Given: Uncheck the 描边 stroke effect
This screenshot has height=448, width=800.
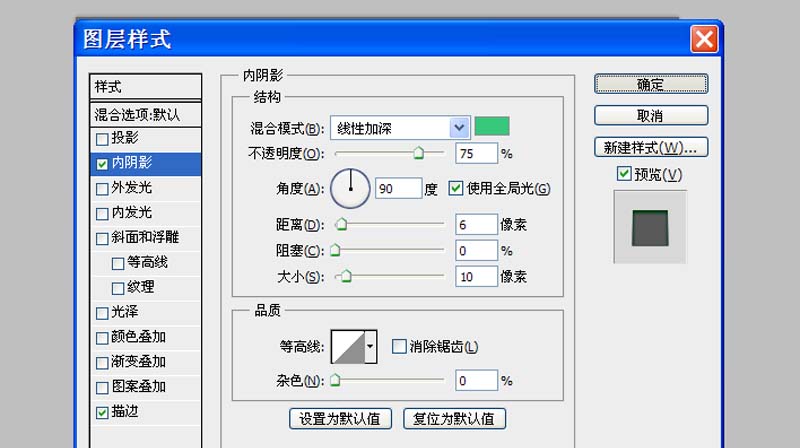Looking at the screenshot, I should point(102,411).
